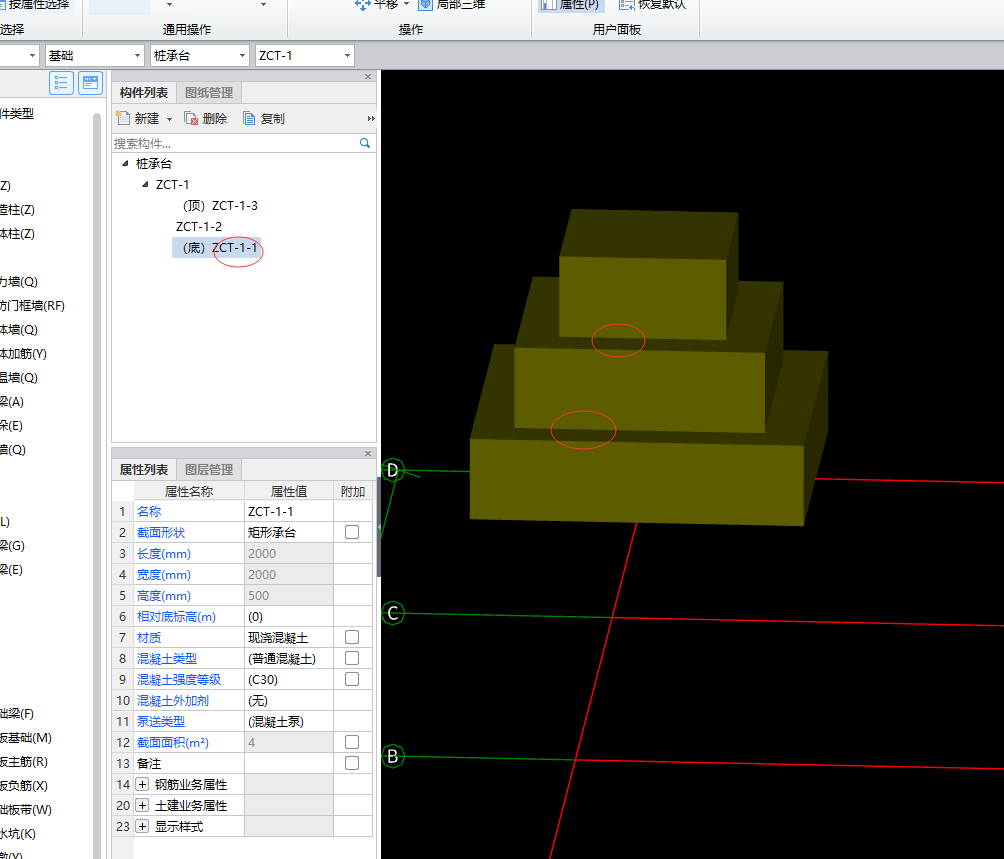
Task: Click the 泵送类型 property link
Action: click(161, 721)
